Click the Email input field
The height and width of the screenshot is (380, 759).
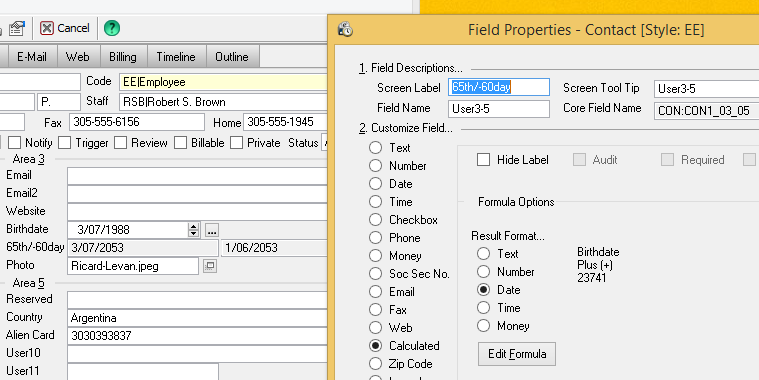(x=197, y=176)
